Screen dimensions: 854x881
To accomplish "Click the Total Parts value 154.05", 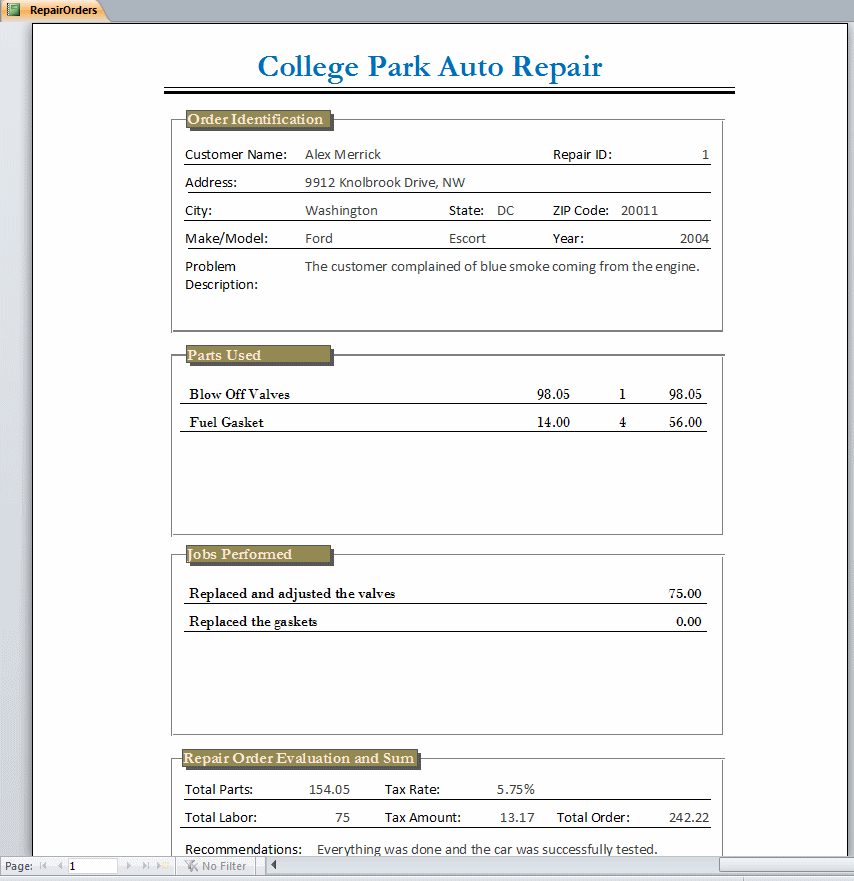I will tap(329, 790).
